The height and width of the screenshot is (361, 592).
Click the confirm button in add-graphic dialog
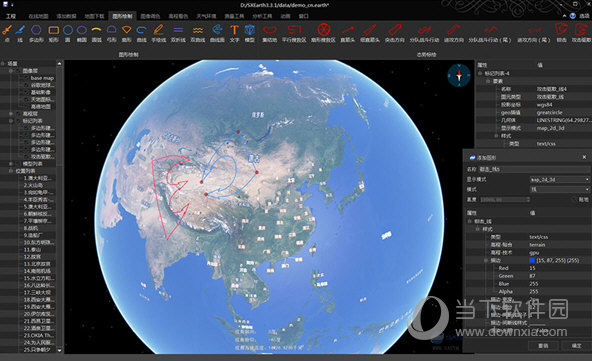[x=576, y=346]
